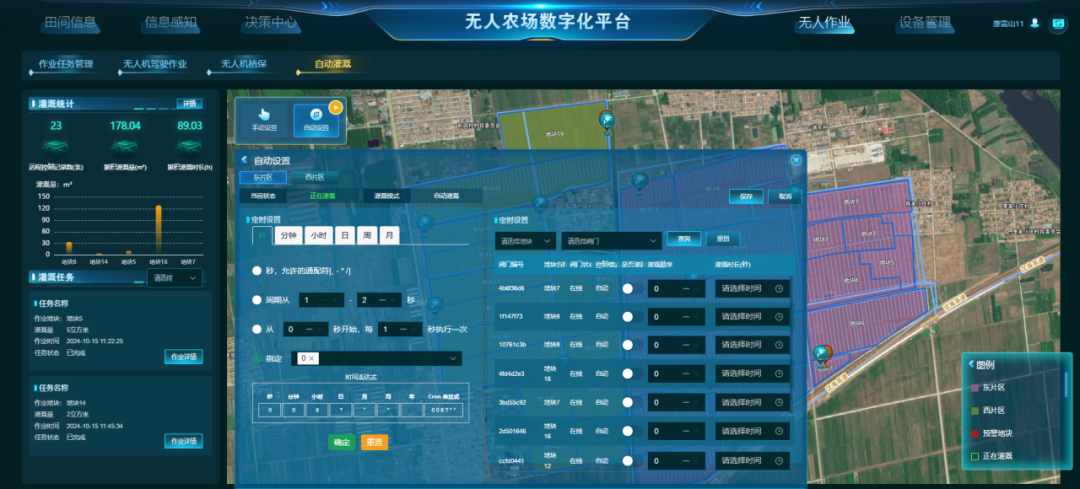Click the map marker on 地块19 field
Screen dimensions: 1080x489
coord(606,120)
